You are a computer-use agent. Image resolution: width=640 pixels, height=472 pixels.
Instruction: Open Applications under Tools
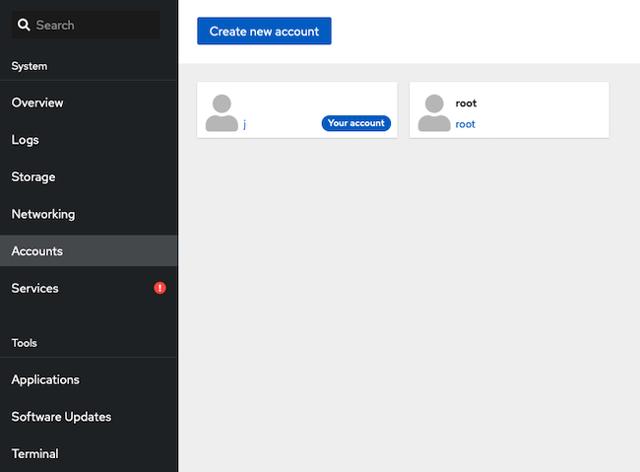tap(45, 380)
